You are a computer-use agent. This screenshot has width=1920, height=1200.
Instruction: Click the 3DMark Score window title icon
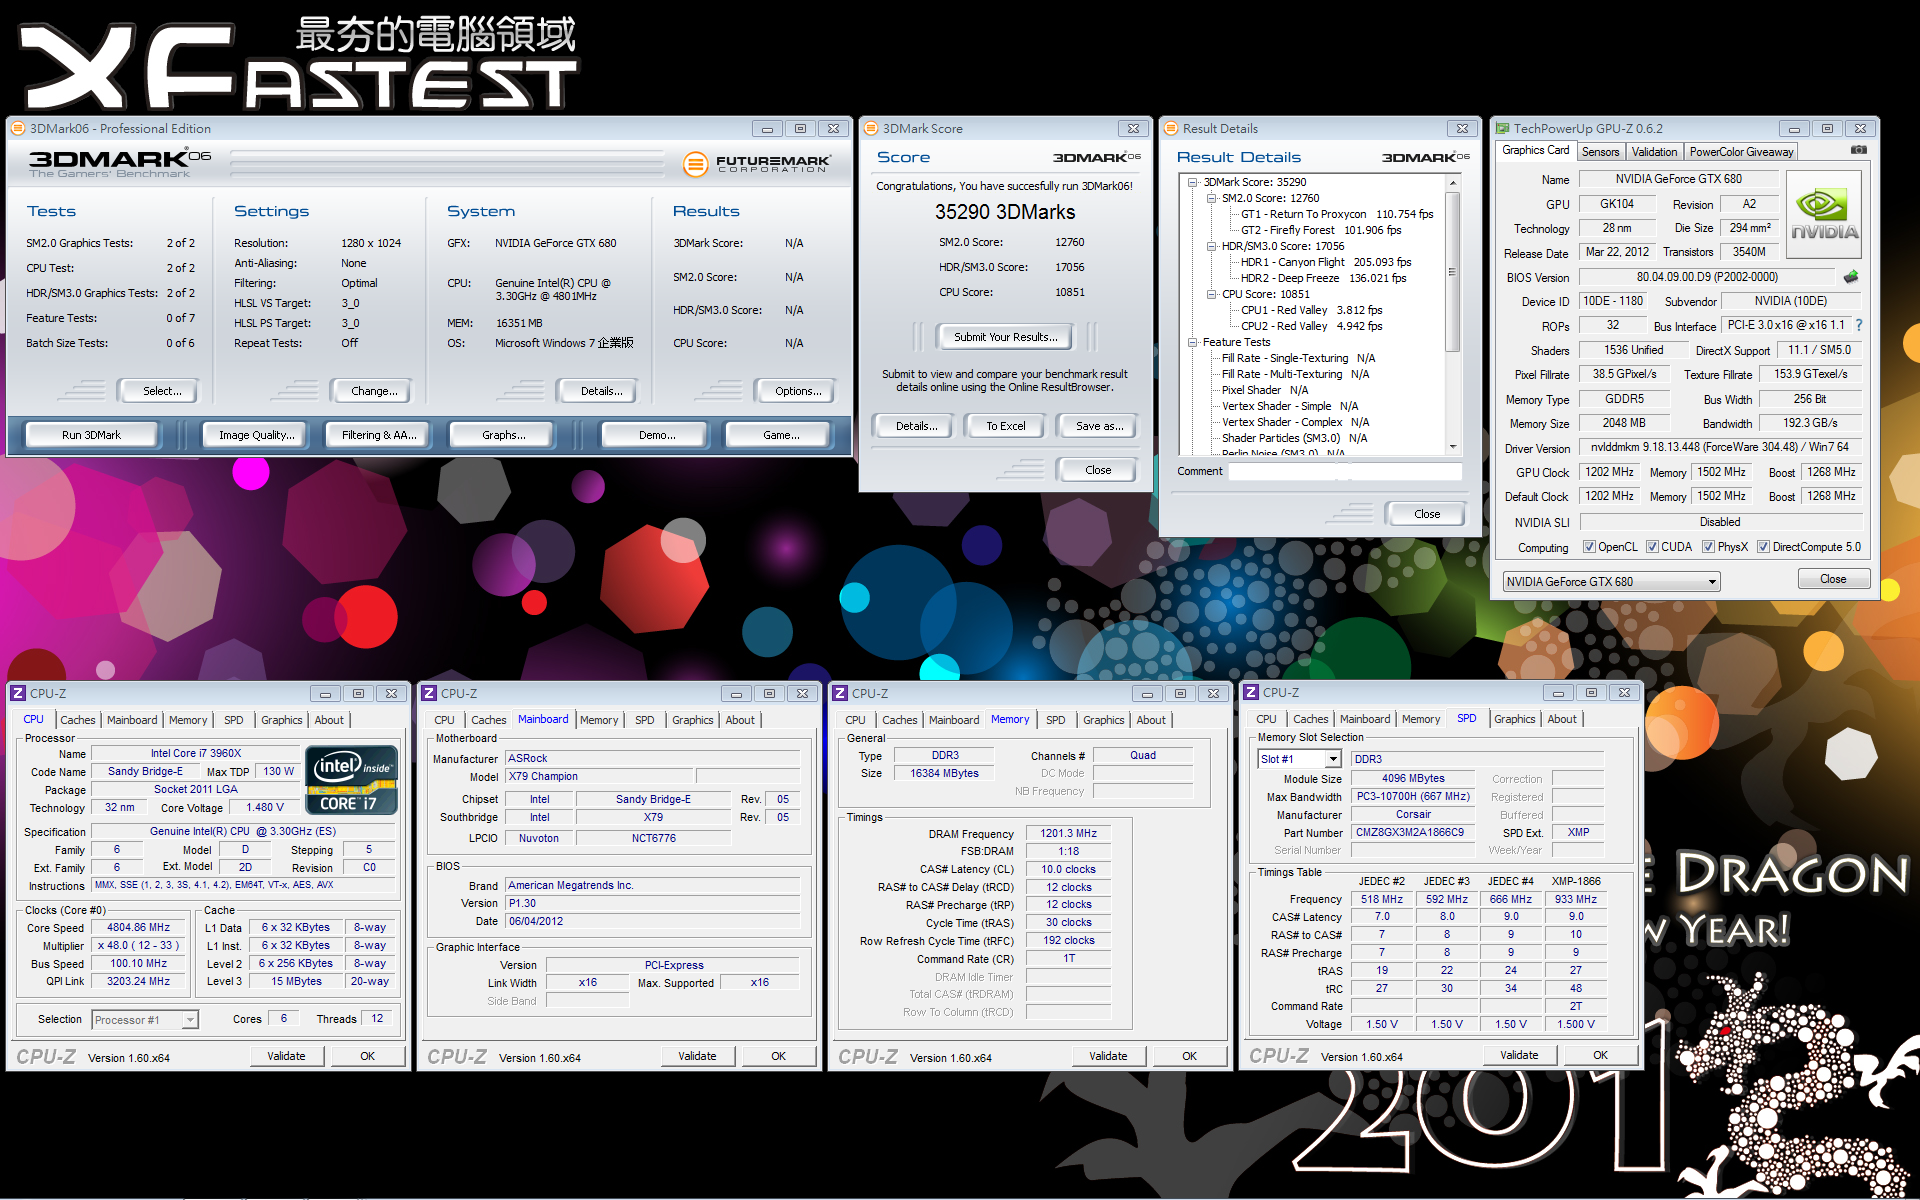(871, 128)
